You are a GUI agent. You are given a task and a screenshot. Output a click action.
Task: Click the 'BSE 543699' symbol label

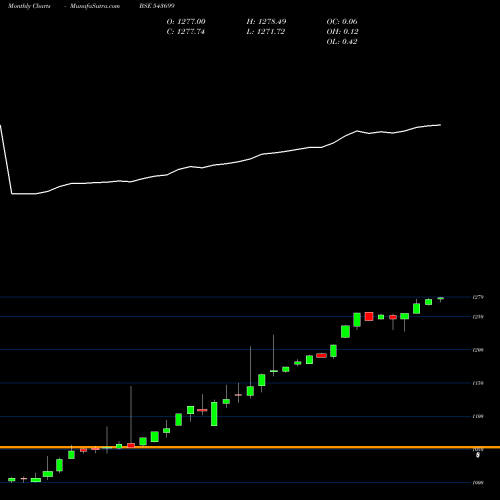click(x=157, y=6)
